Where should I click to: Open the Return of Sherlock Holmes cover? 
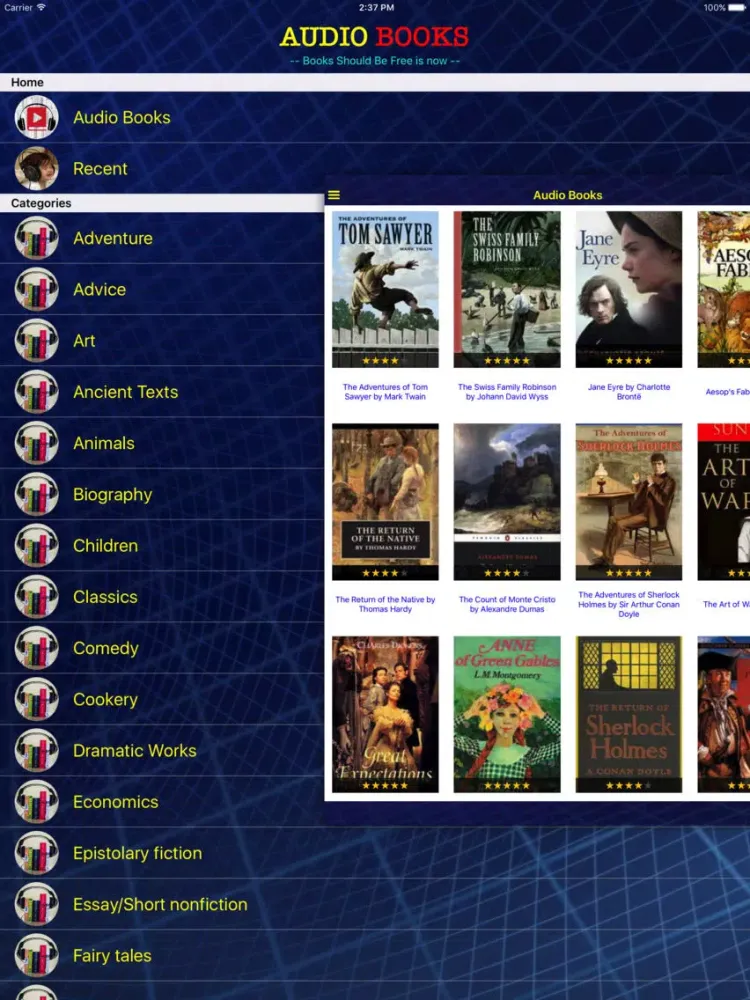point(629,714)
